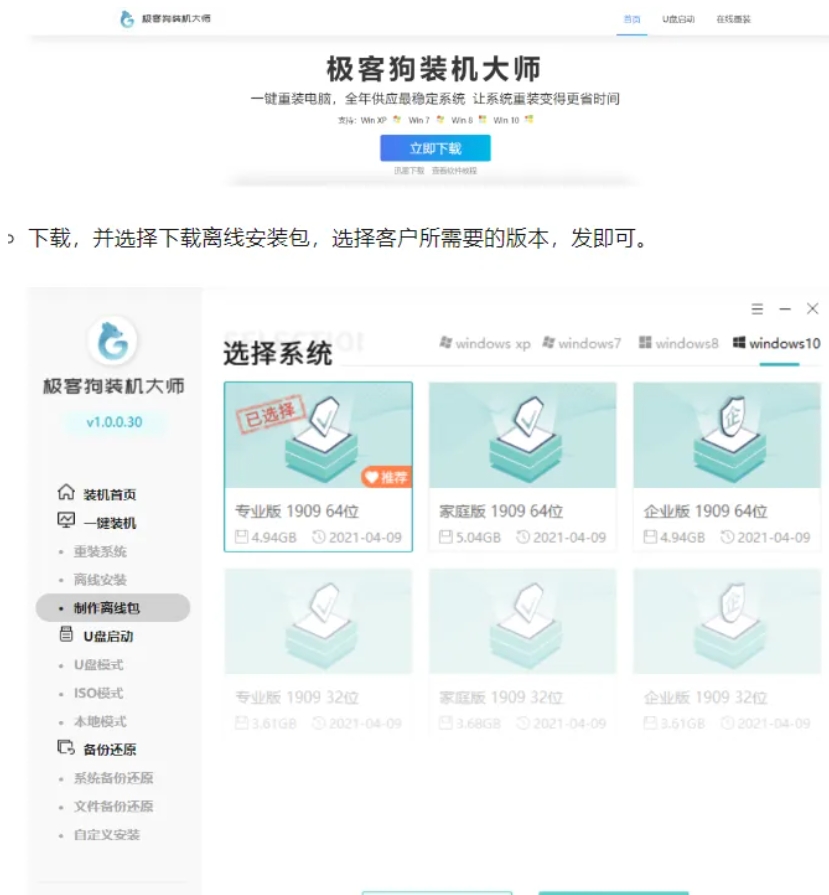Select the 专业版 1909 32位 system card
829x895 pixels.
pos(318,651)
